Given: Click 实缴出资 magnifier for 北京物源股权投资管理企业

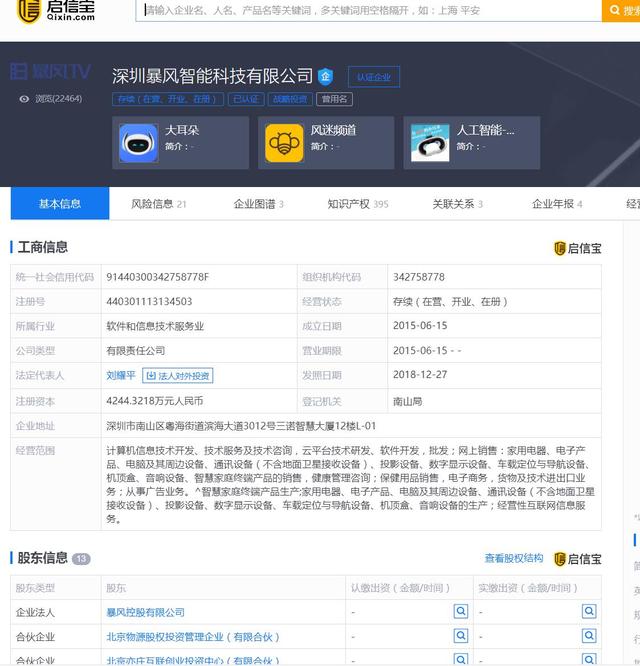Looking at the screenshot, I should (588, 636).
